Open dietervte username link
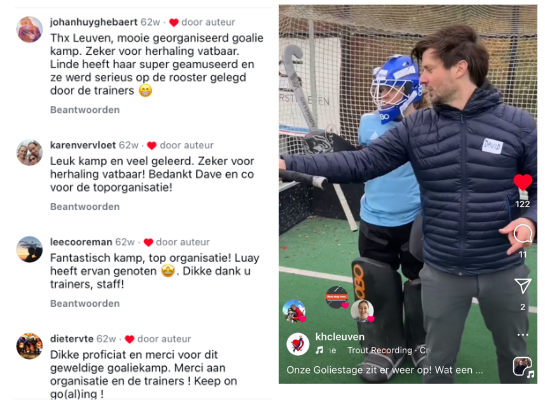Screen dimensions: 545x403 pyautogui.click(x=72, y=339)
